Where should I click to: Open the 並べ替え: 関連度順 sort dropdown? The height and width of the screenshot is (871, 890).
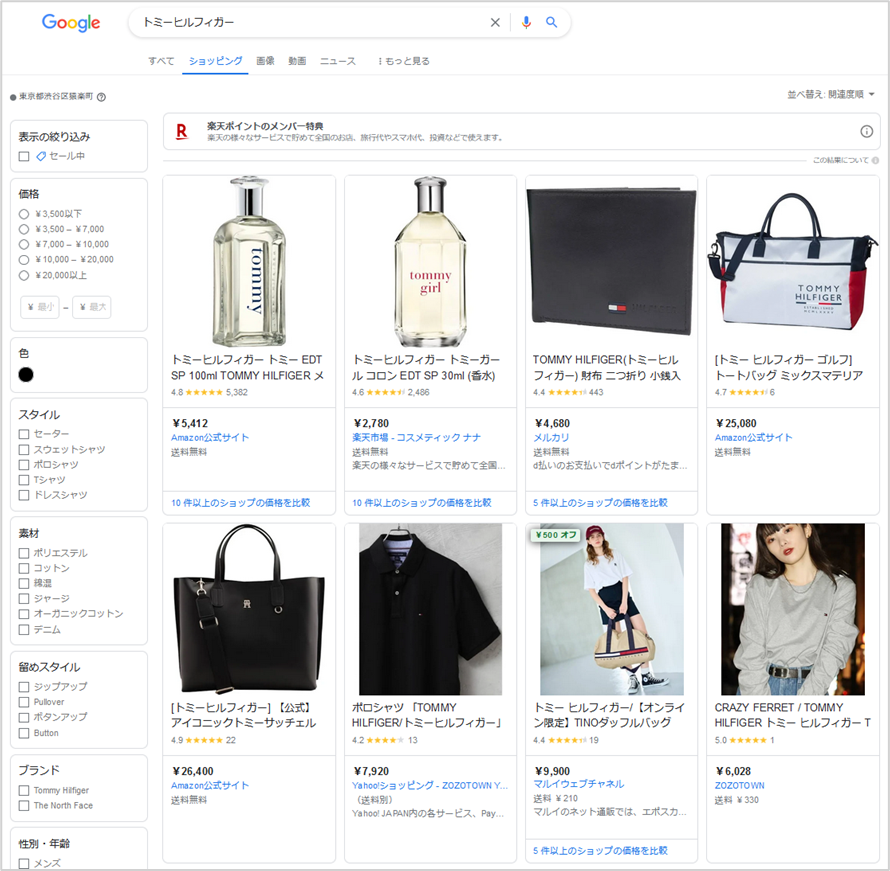tap(831, 94)
